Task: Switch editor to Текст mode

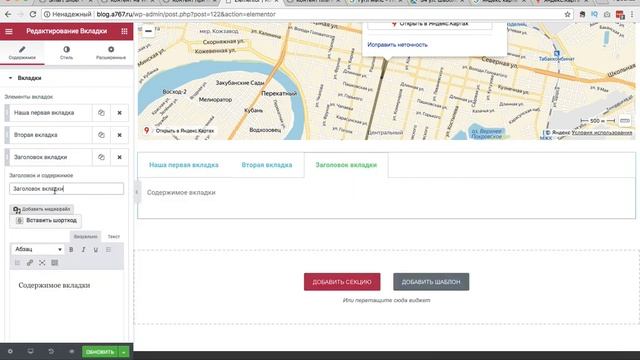Action: [x=113, y=236]
